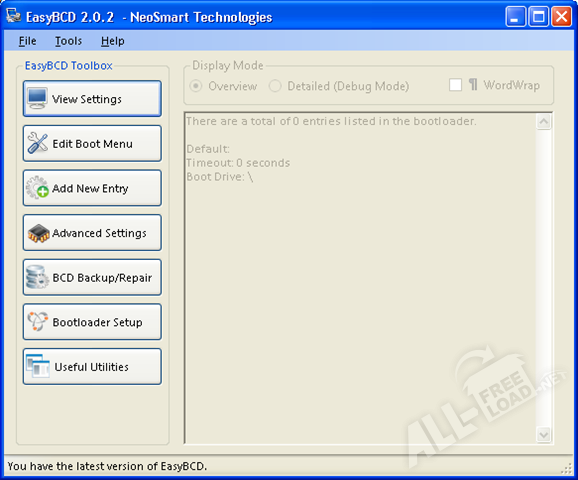Click the windows icon for Useful Utilities
Image resolution: width=578 pixels, height=480 pixels.
coord(38,366)
